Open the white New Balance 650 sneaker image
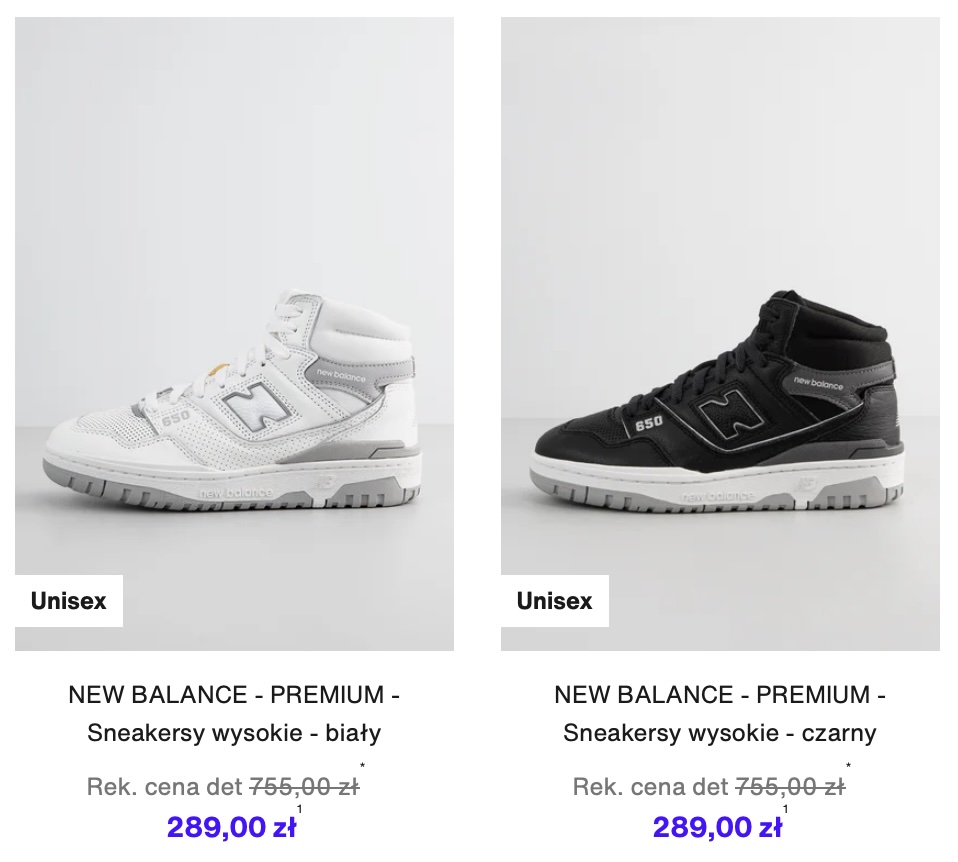Viewport: 958px width, 862px height. tap(234, 334)
